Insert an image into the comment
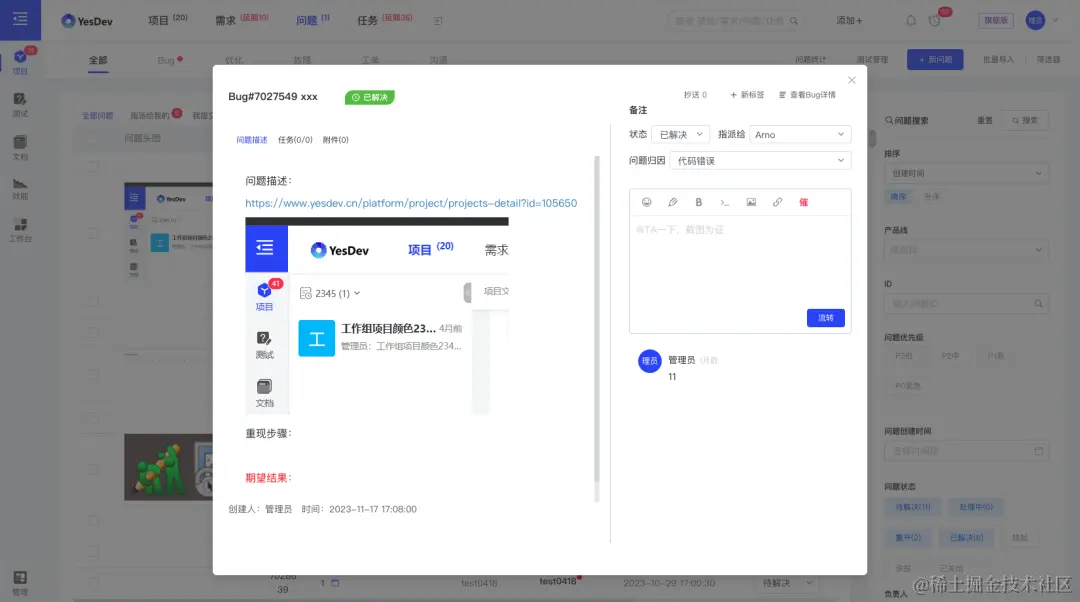This screenshot has height=602, width=1080. point(752,201)
